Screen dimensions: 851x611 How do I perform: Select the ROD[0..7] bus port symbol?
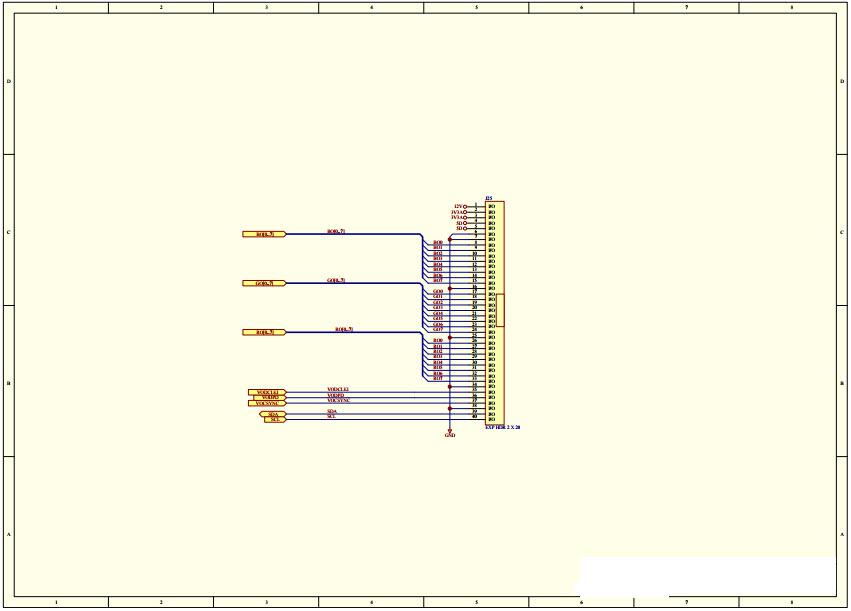[x=265, y=234]
